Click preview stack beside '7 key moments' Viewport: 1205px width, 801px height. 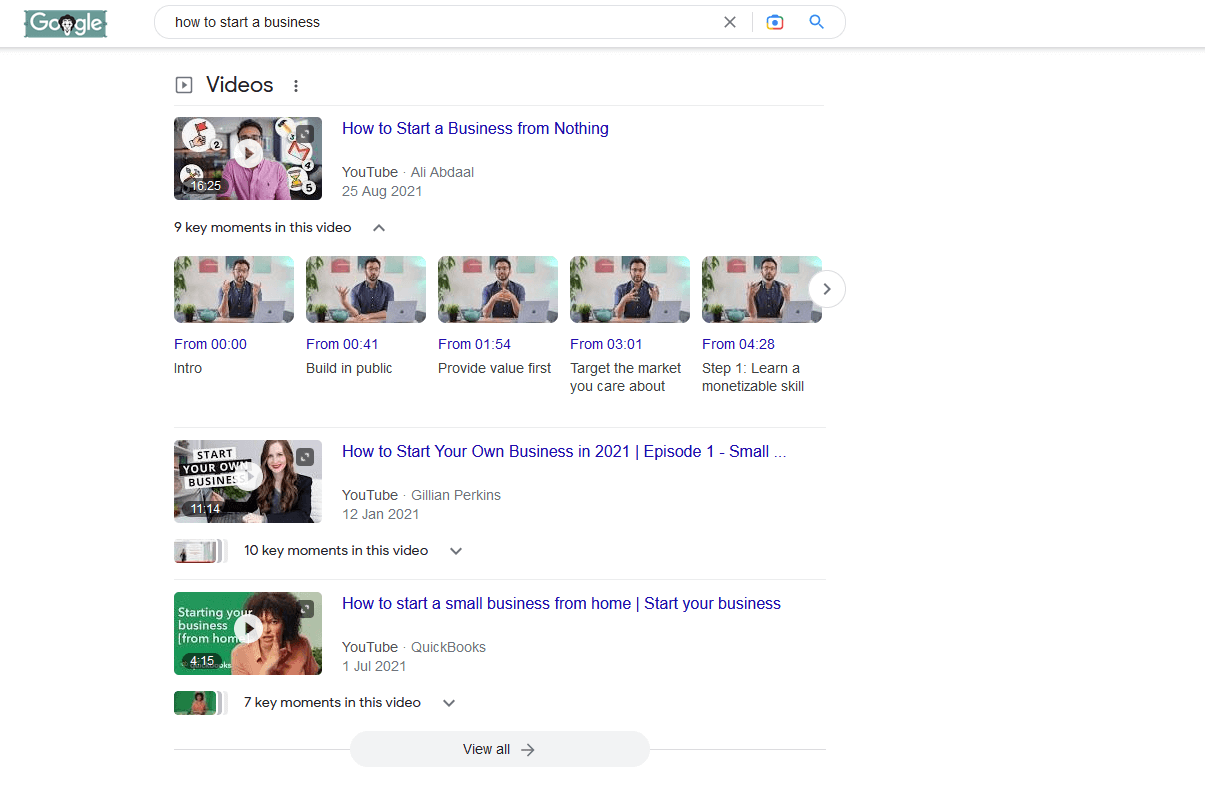tap(200, 703)
